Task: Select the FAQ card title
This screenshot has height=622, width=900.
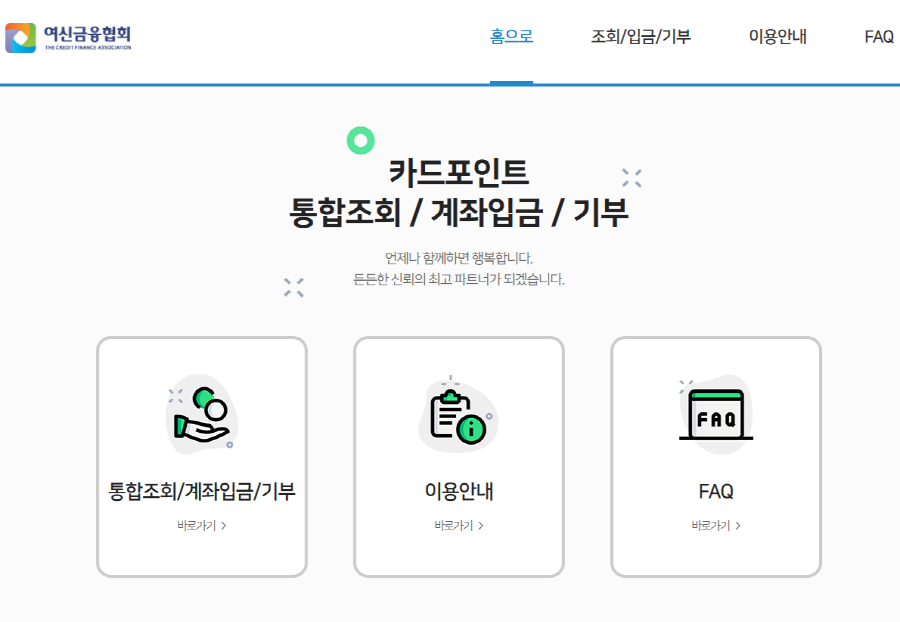Action: 716,492
